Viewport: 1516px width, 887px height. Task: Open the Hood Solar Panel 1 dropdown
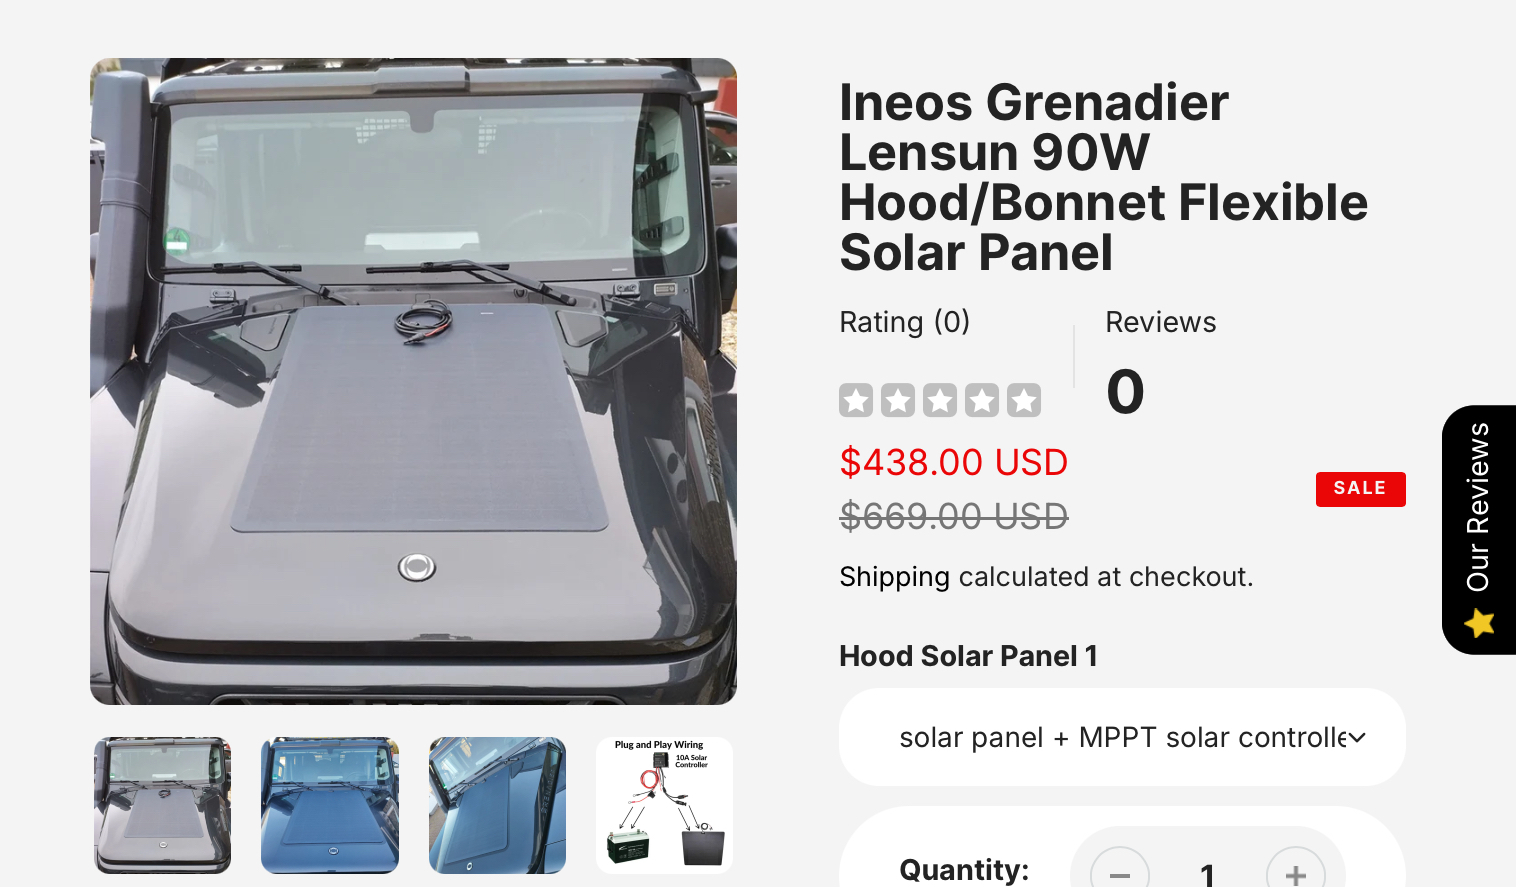click(1121, 737)
